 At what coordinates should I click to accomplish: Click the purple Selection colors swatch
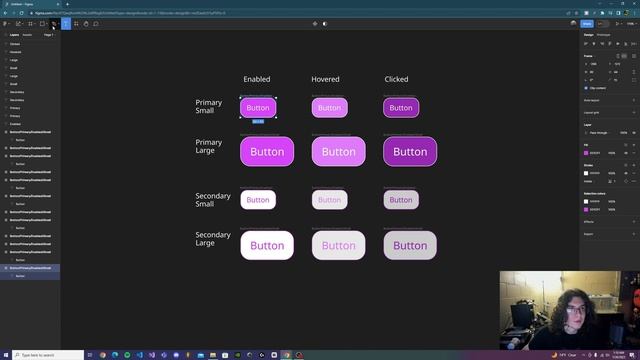(586, 209)
